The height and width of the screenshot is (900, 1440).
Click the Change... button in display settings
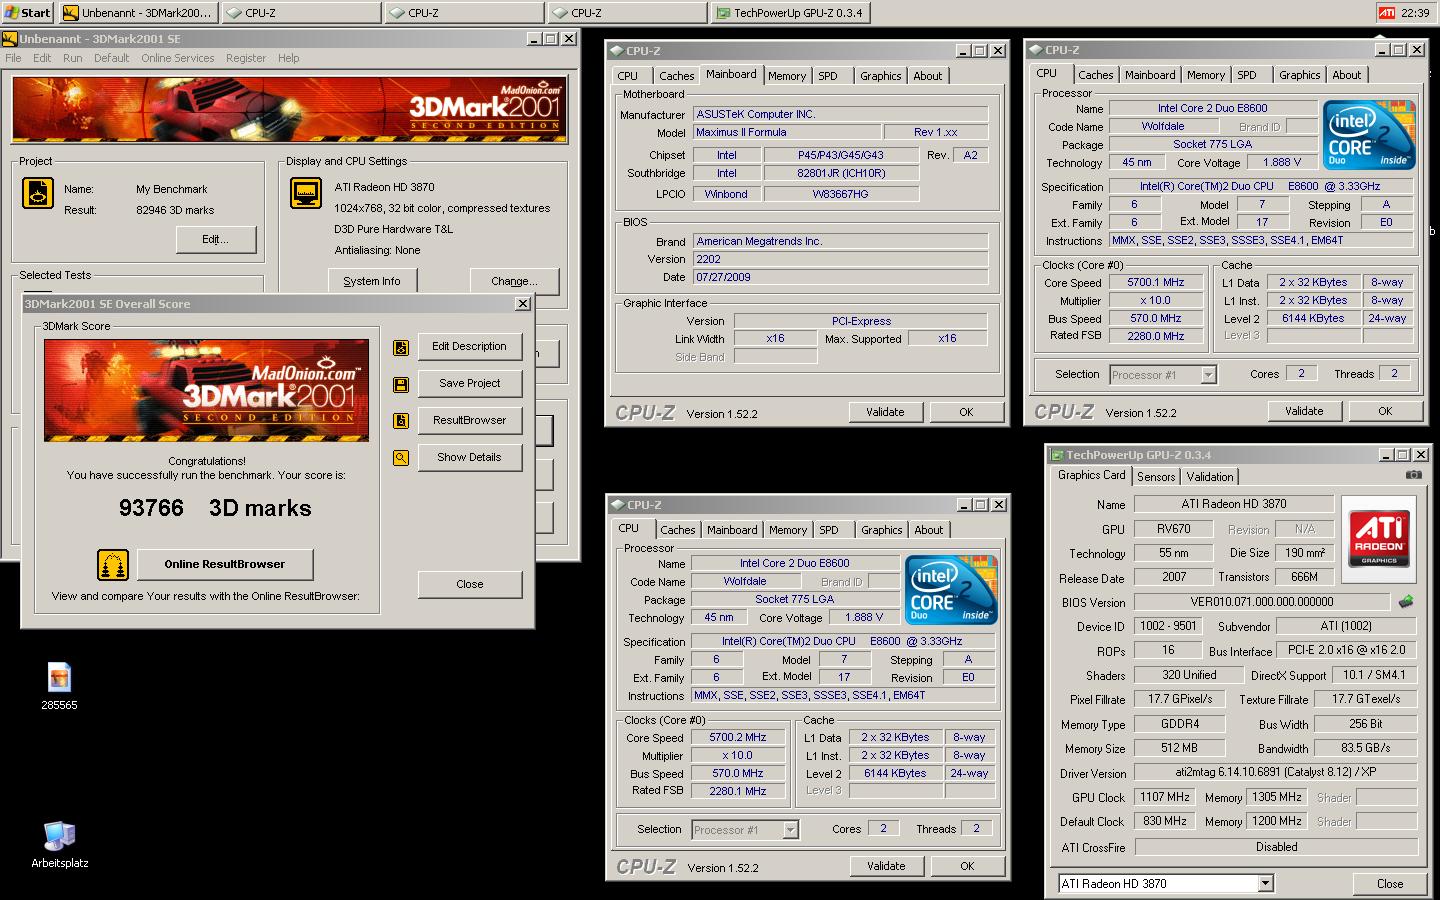point(514,282)
